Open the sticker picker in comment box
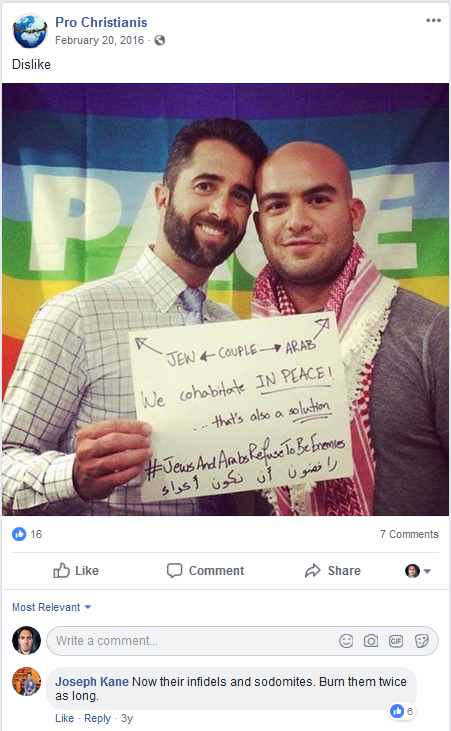This screenshot has width=451, height=731. pos(422,641)
